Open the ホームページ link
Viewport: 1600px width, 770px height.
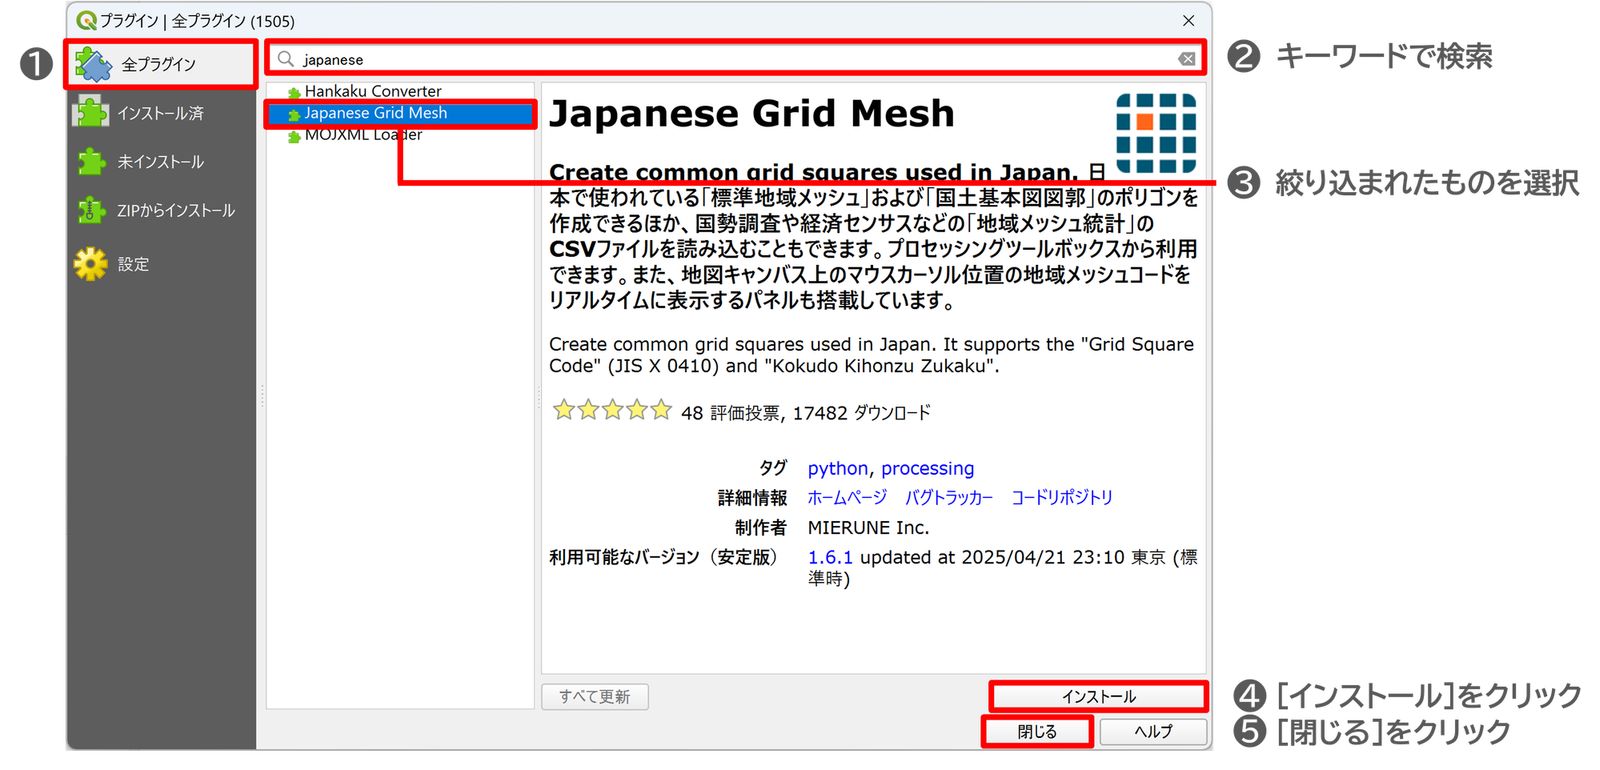pos(847,497)
